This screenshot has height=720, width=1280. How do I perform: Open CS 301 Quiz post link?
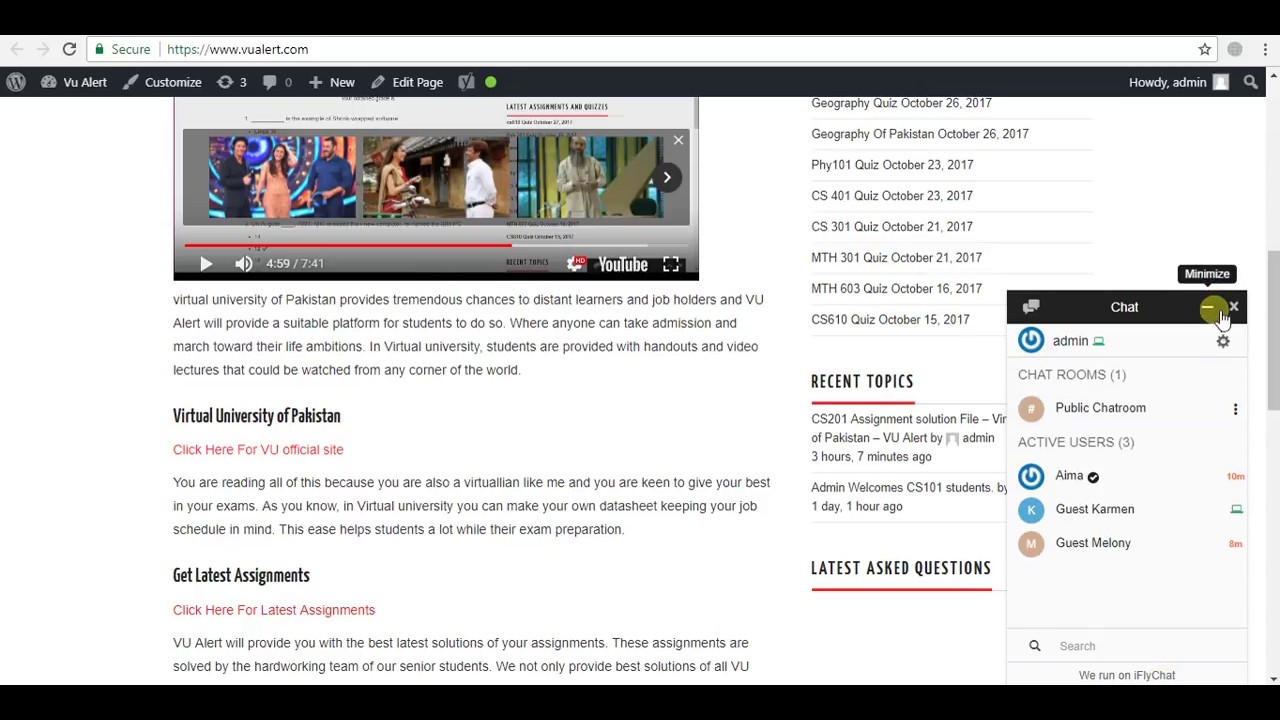click(892, 227)
